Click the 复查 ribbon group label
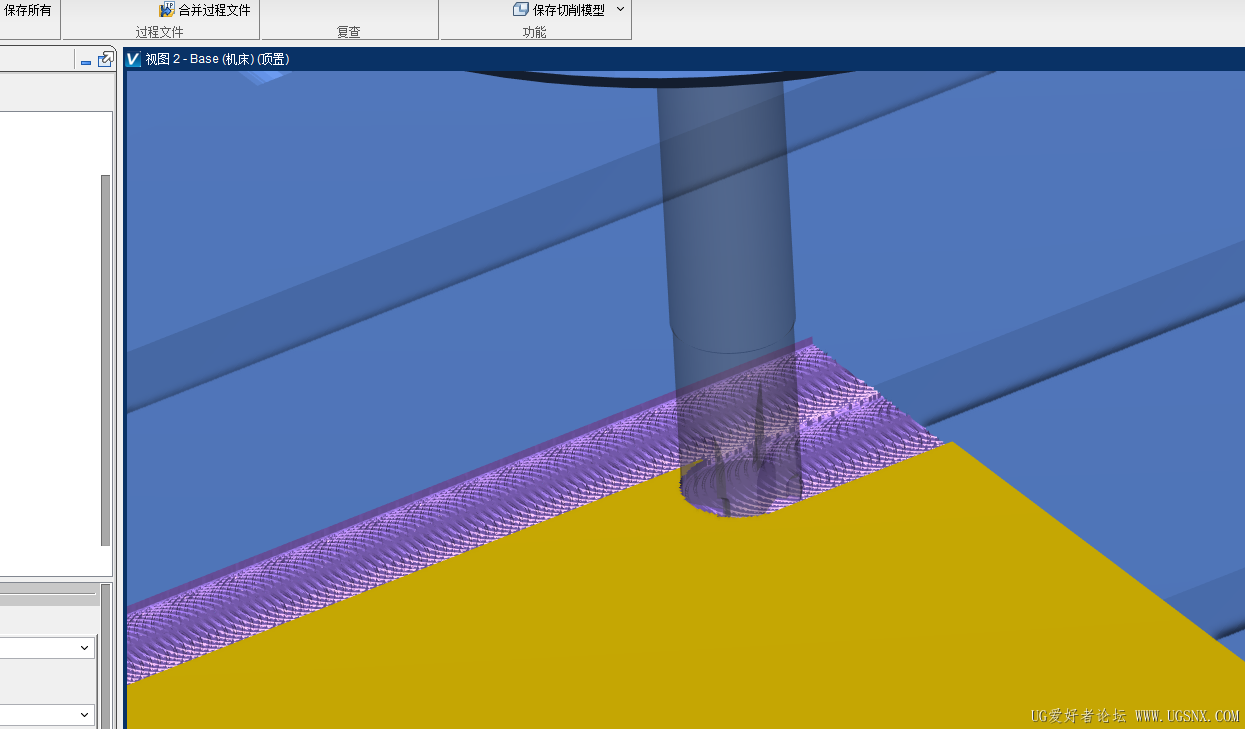This screenshot has height=729, width=1245. pyautogui.click(x=349, y=32)
